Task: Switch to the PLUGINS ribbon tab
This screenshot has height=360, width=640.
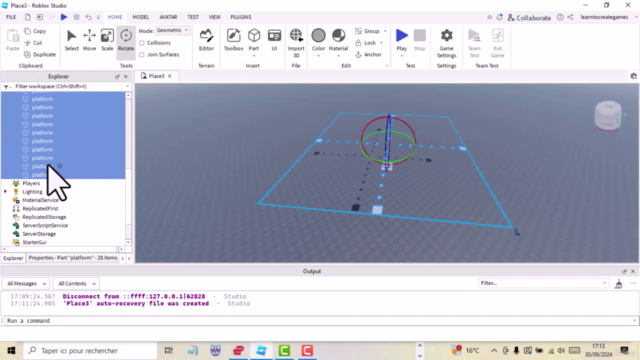Action: pos(241,17)
